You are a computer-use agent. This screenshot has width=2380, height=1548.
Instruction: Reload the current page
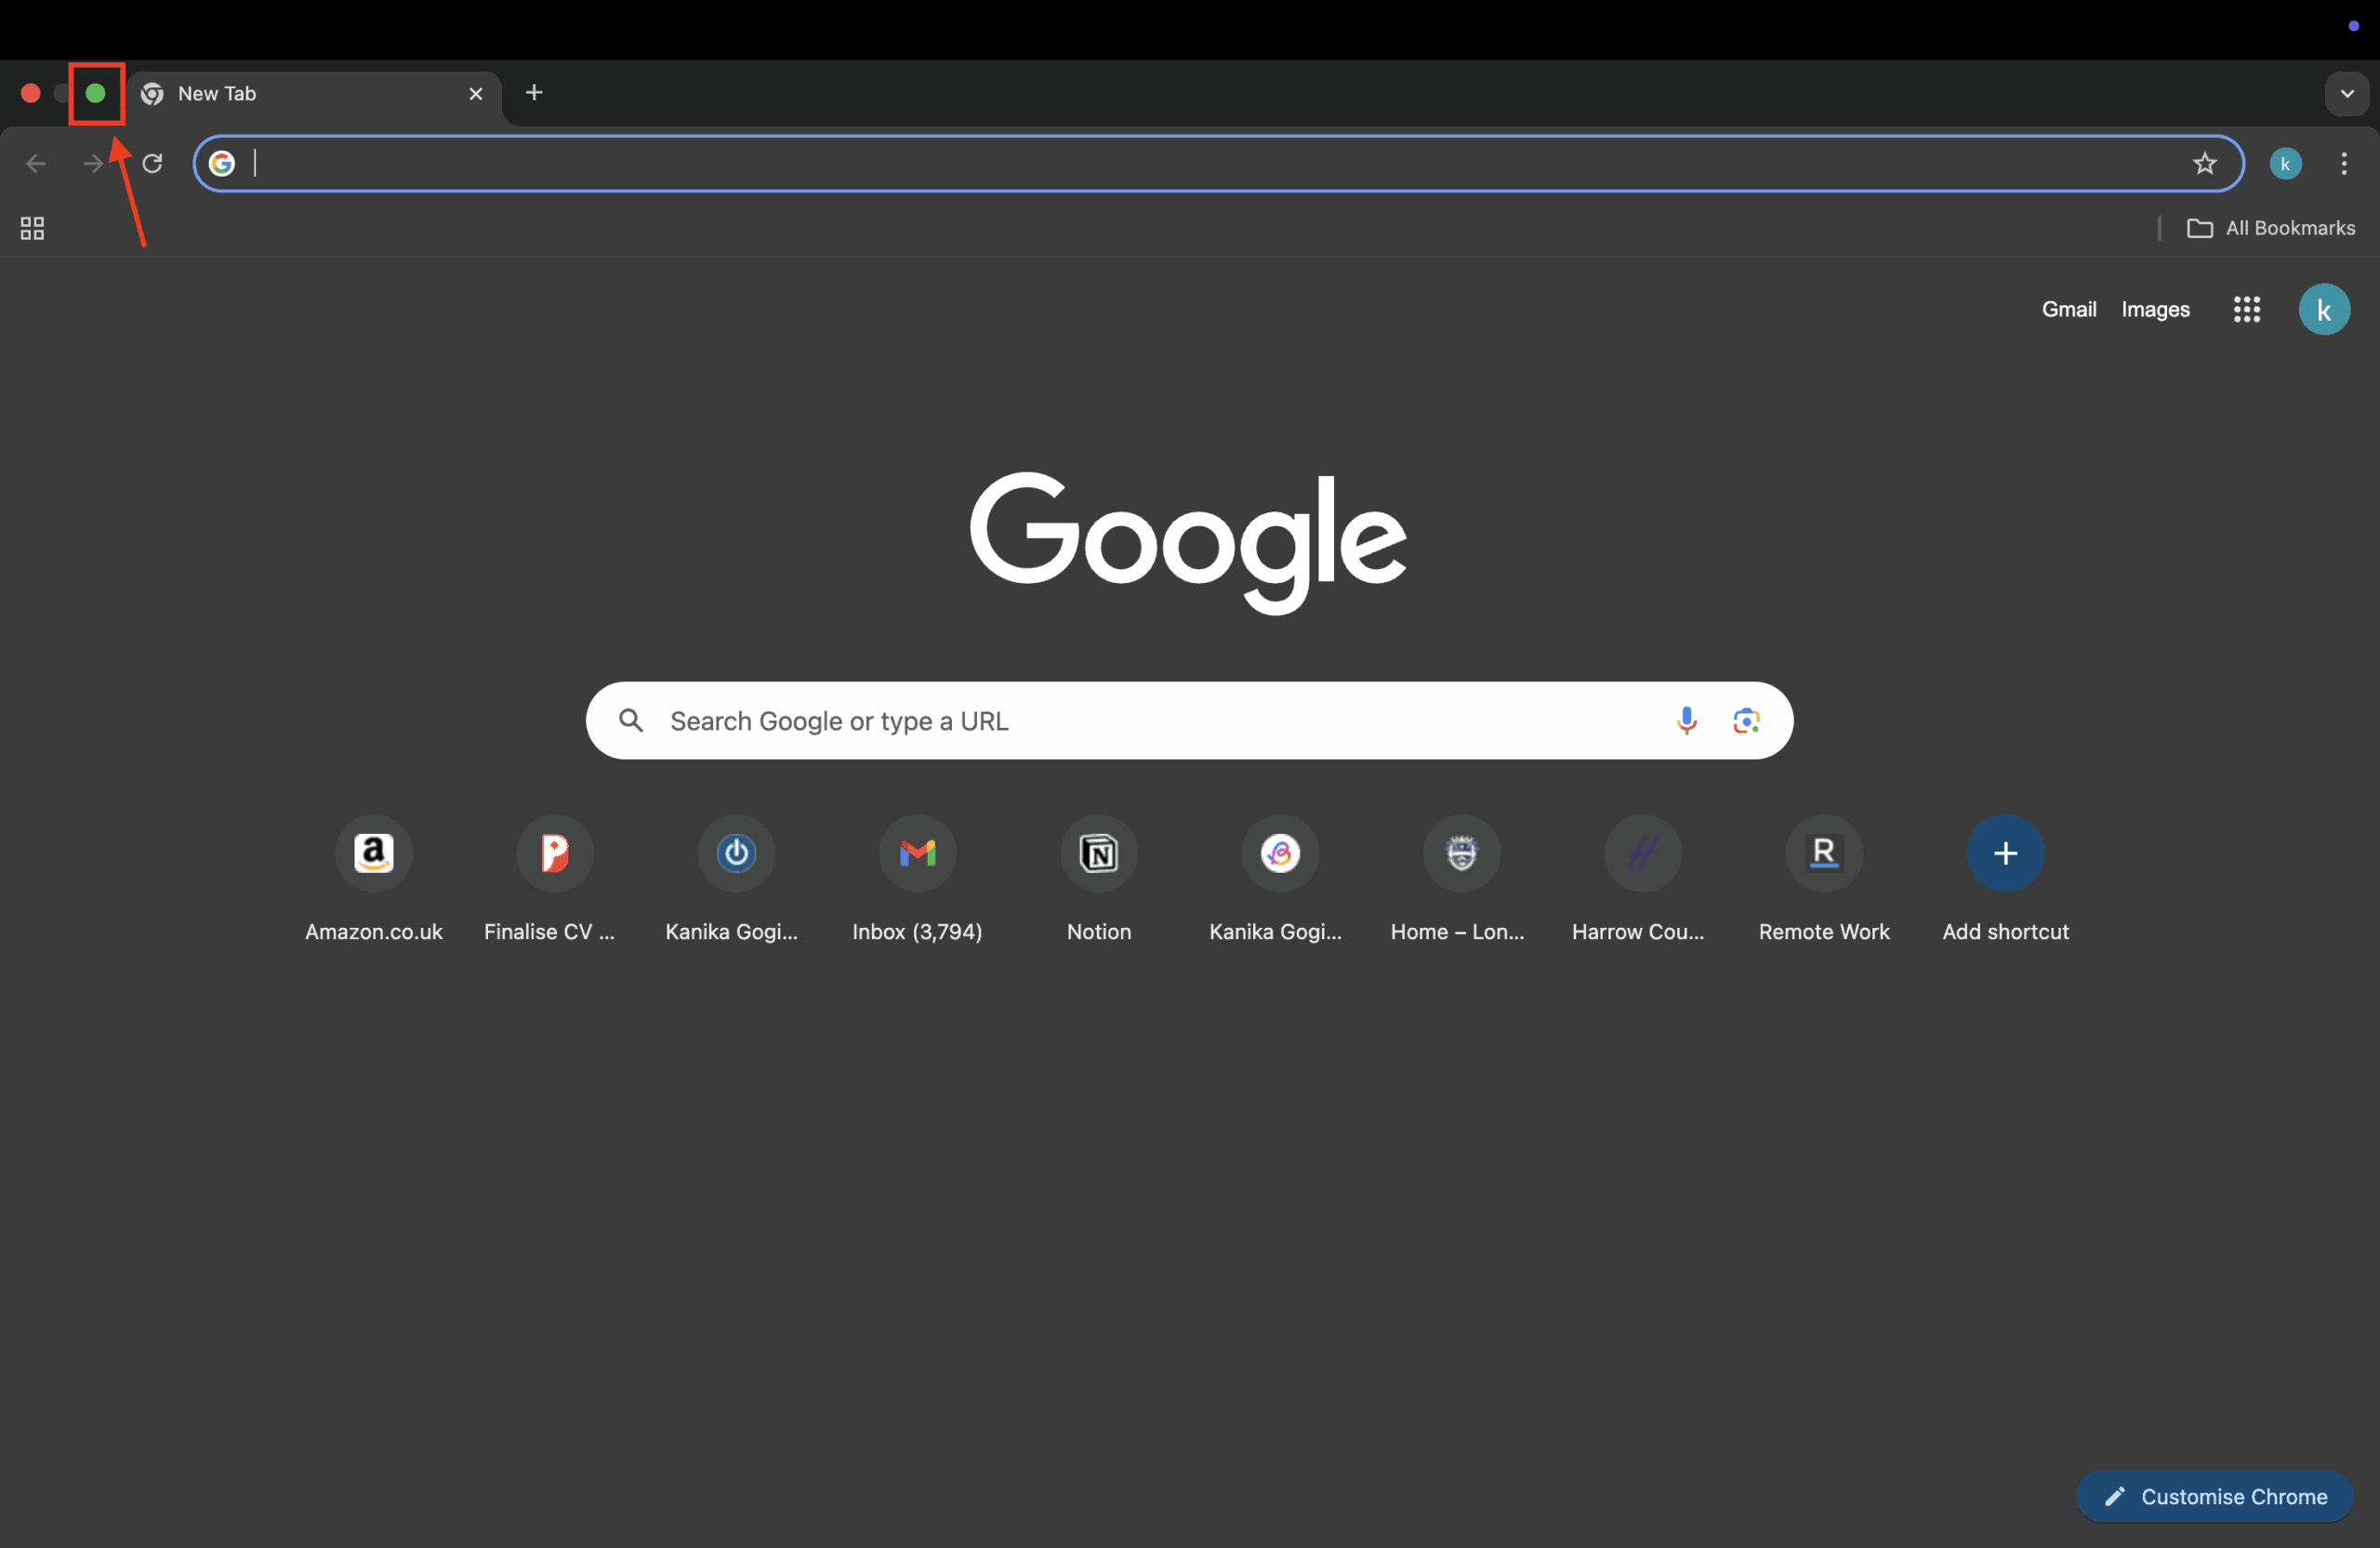click(x=152, y=163)
